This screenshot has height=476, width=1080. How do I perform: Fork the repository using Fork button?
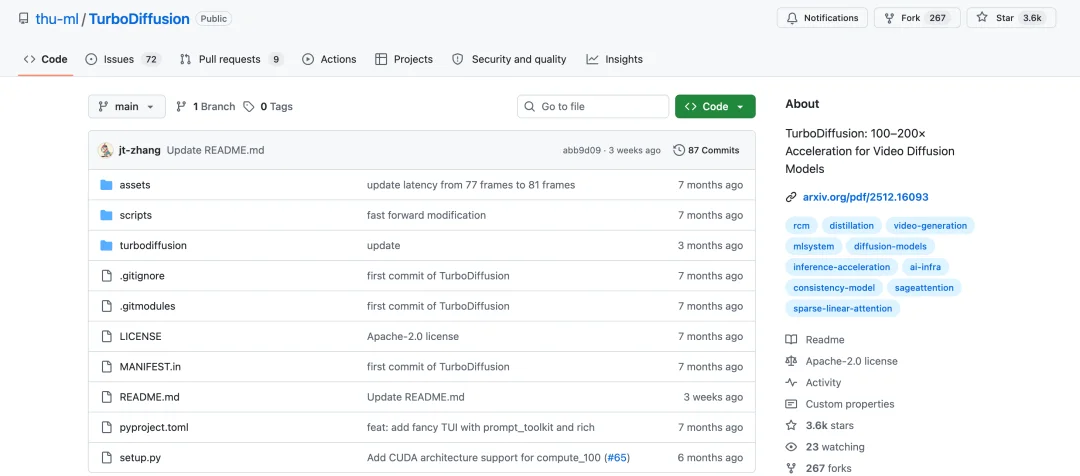point(917,18)
